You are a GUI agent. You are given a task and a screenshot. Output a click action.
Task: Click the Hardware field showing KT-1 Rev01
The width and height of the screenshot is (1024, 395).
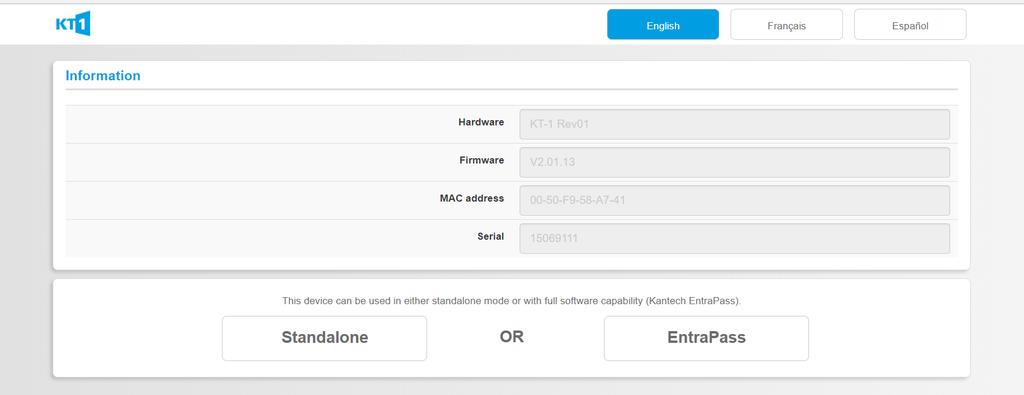tap(735, 124)
